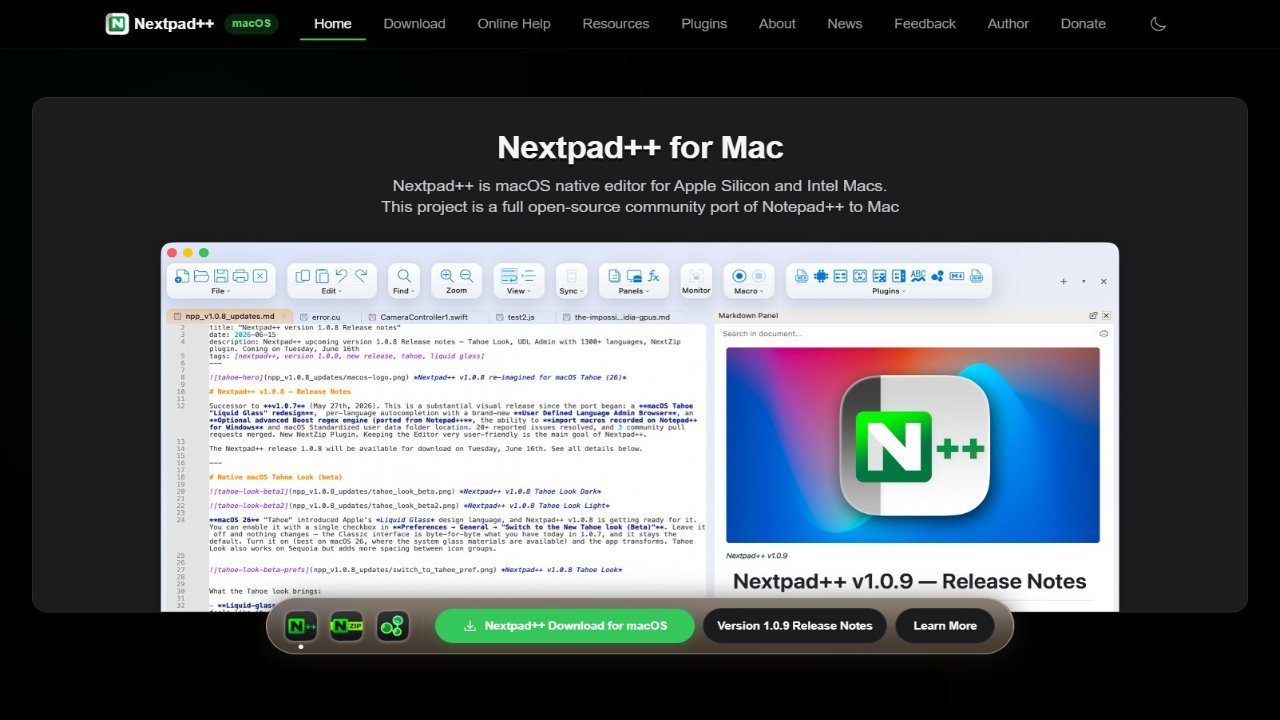Switch to the test2.js tab
This screenshot has width=1280, height=720.
521,316
